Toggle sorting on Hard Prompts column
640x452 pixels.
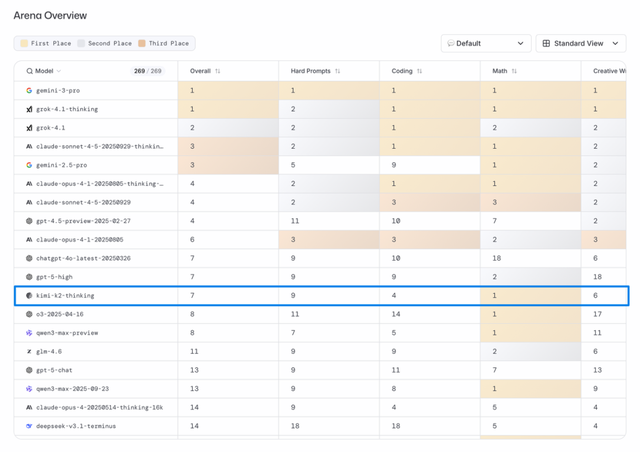[x=337, y=72]
